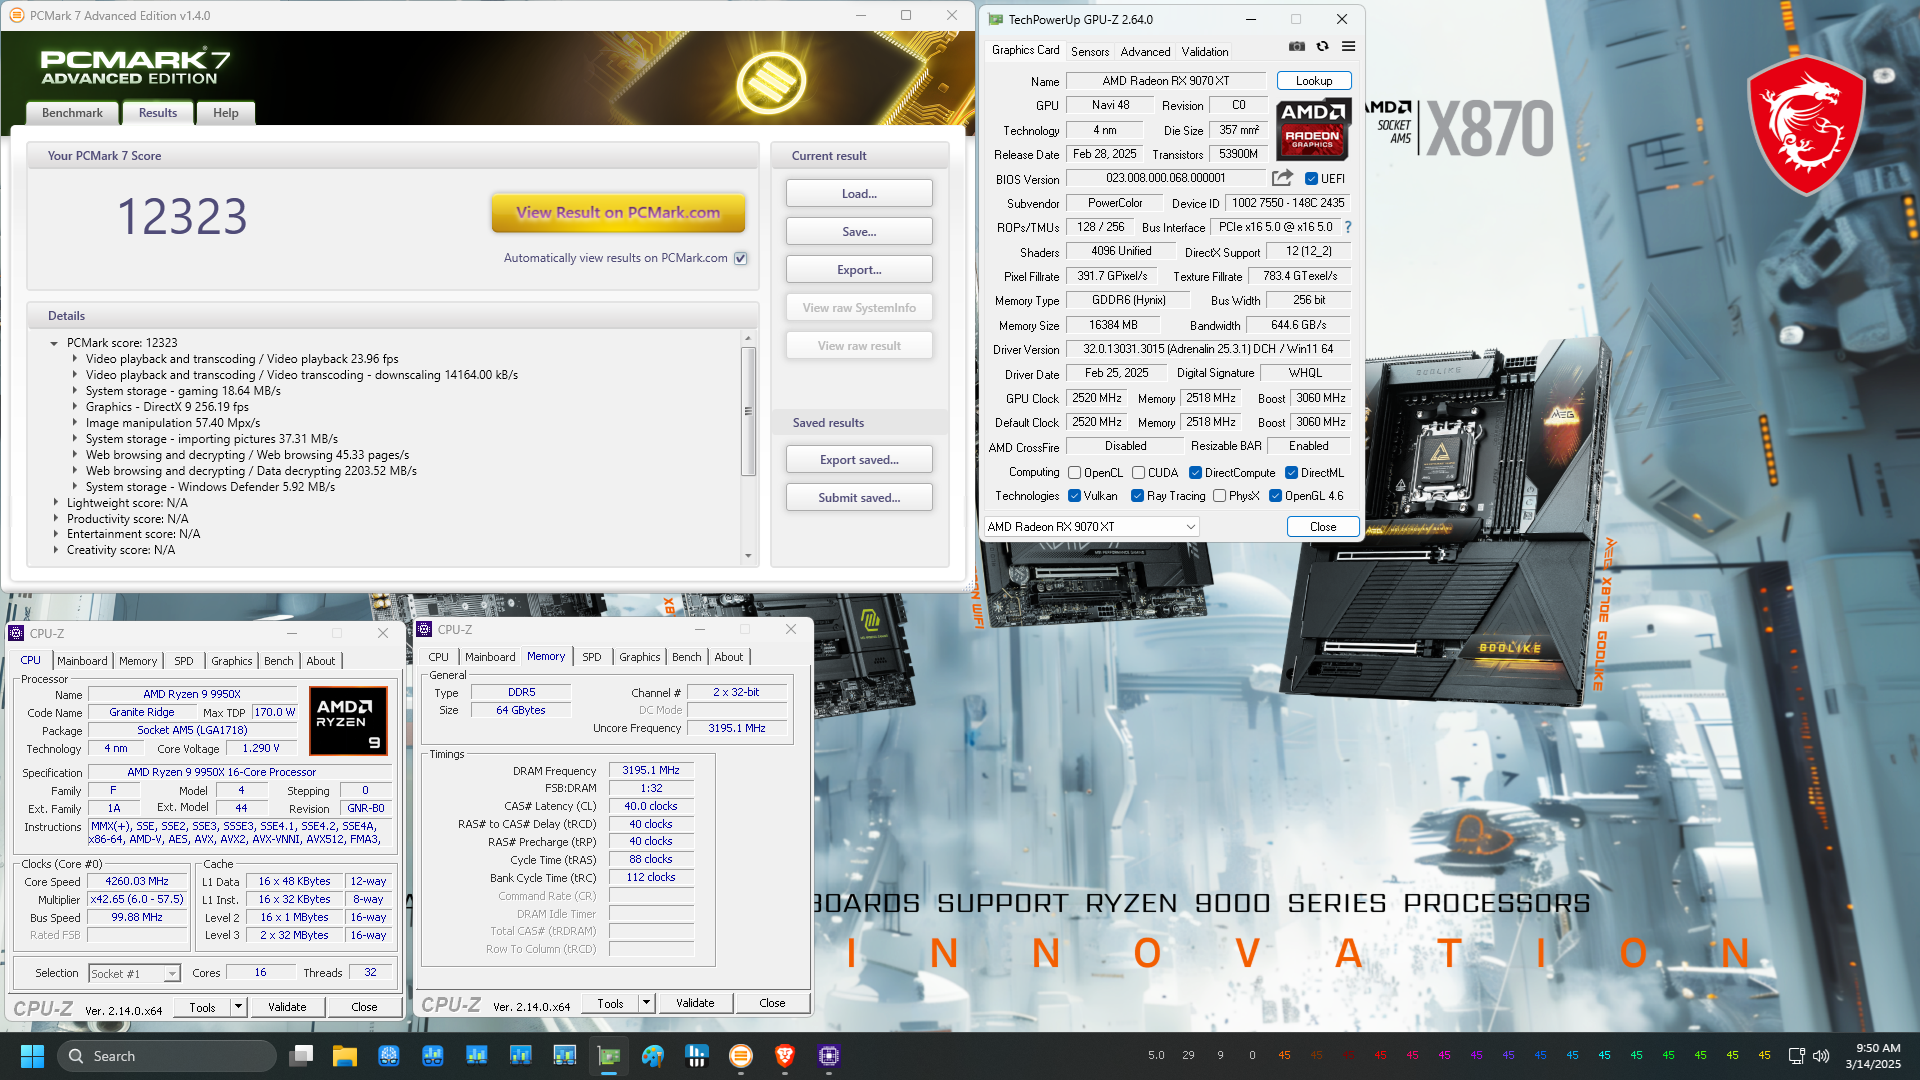
Task: Open the Advanced tab in GPU-Z
Action: tap(1145, 51)
